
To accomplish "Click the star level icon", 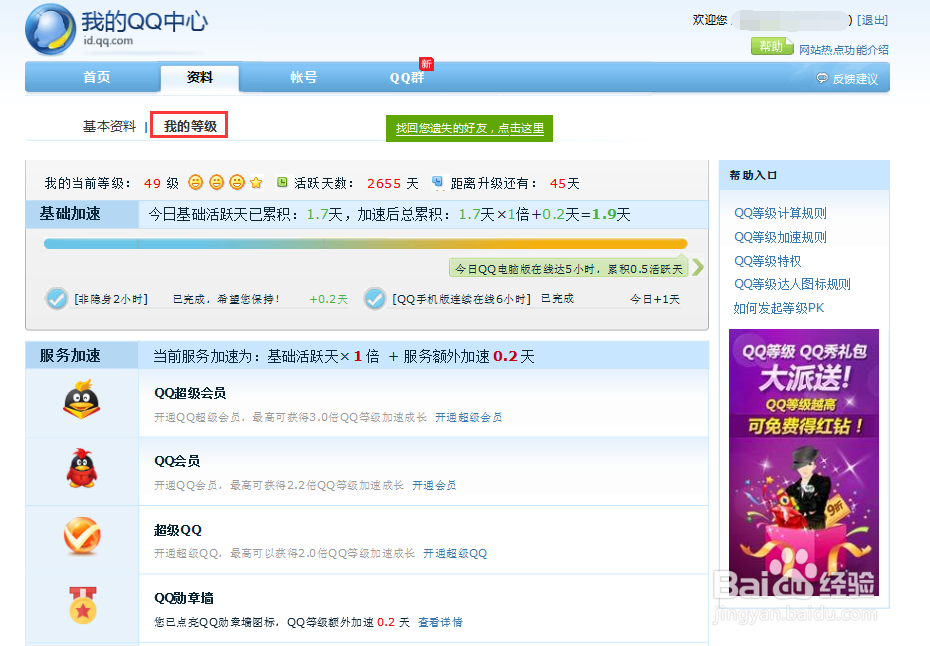I will (x=256, y=183).
